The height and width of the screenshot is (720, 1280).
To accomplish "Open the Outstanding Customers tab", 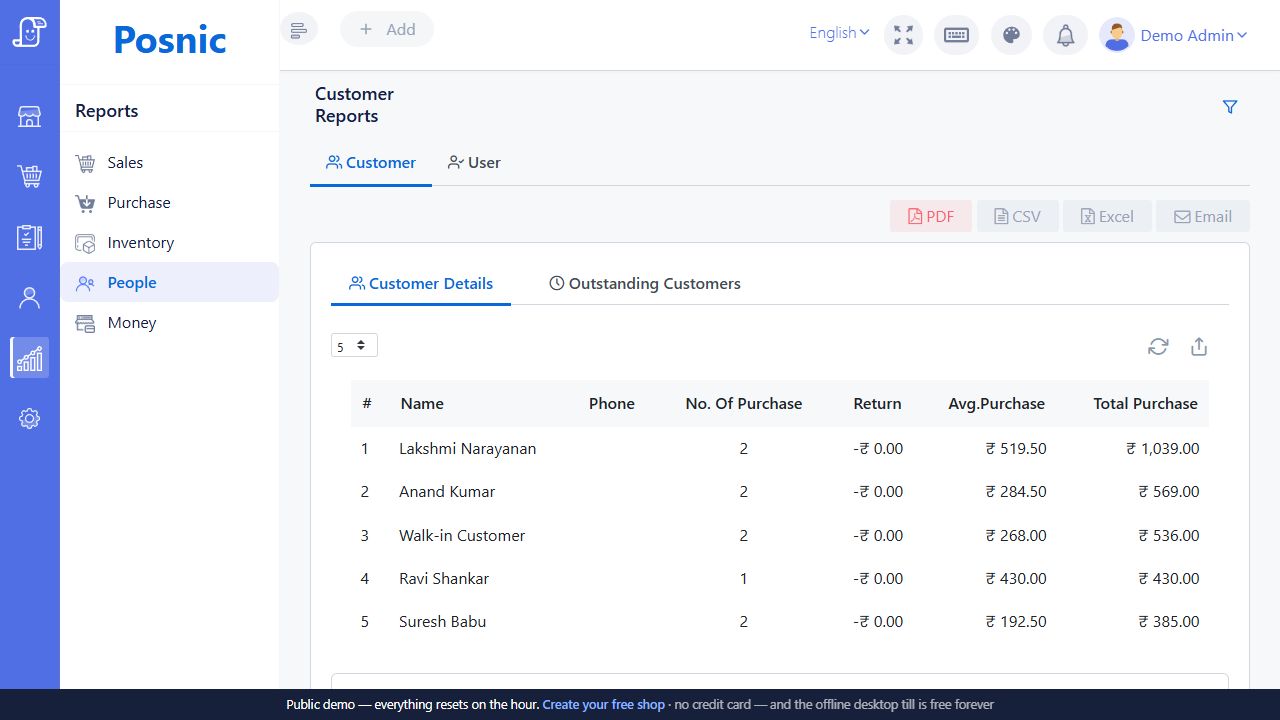I will click(645, 283).
